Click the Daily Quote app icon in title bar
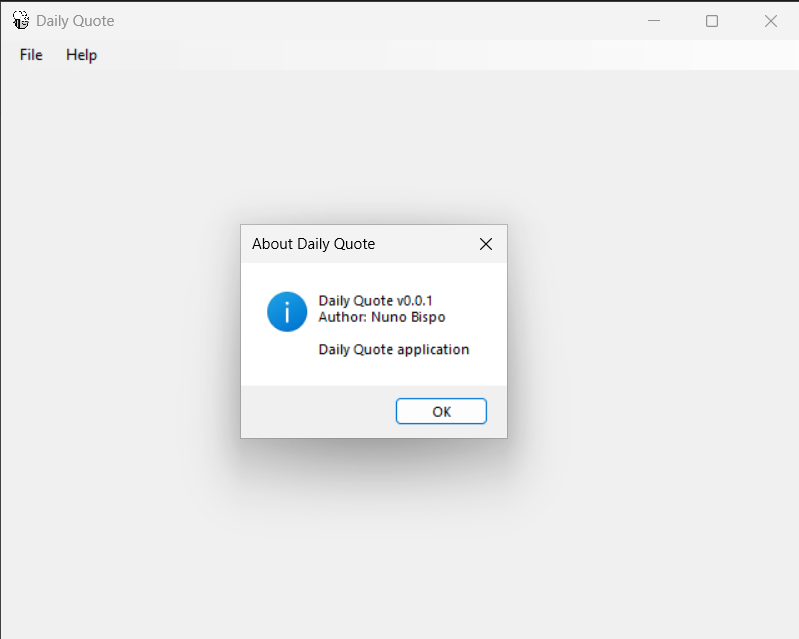The width and height of the screenshot is (799, 639). 21,20
